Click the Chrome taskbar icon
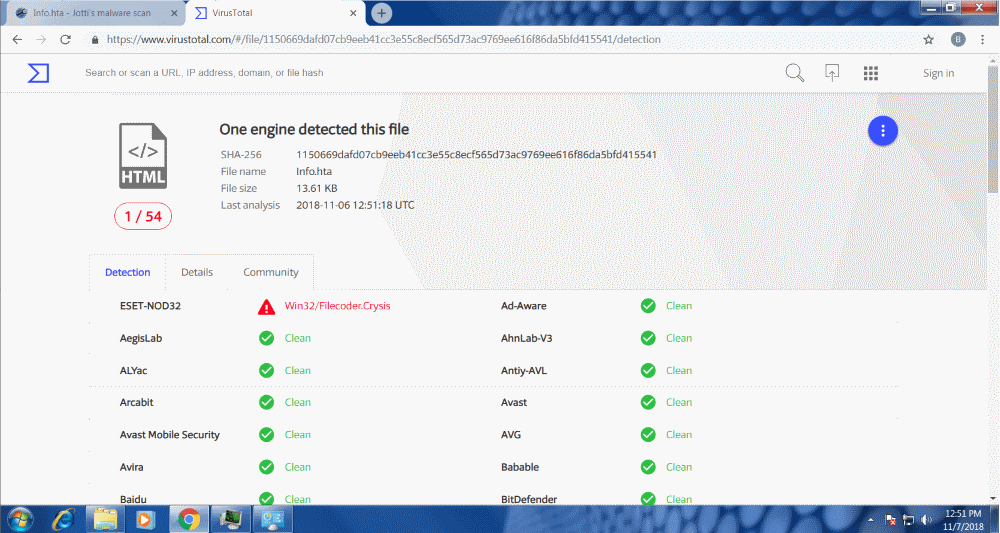 pos(189,520)
